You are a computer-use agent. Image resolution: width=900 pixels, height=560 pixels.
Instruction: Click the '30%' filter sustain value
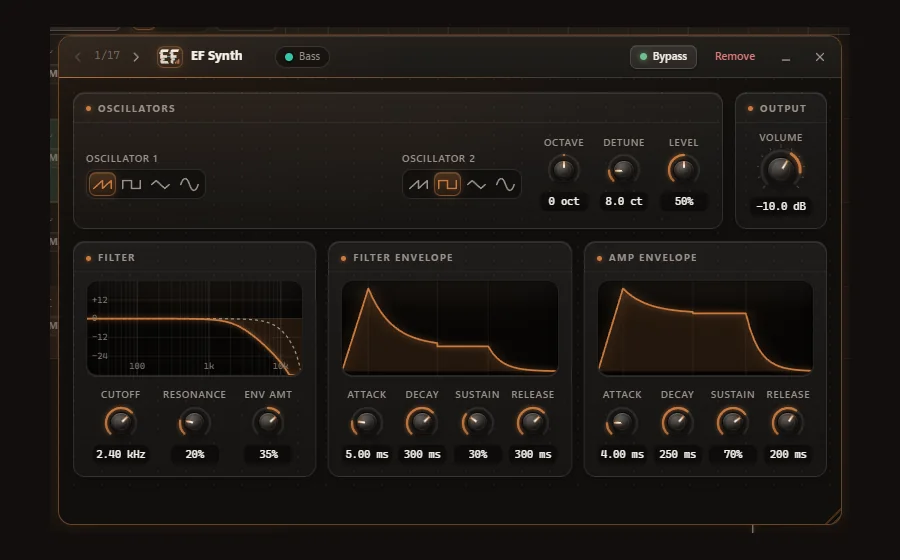pyautogui.click(x=478, y=454)
